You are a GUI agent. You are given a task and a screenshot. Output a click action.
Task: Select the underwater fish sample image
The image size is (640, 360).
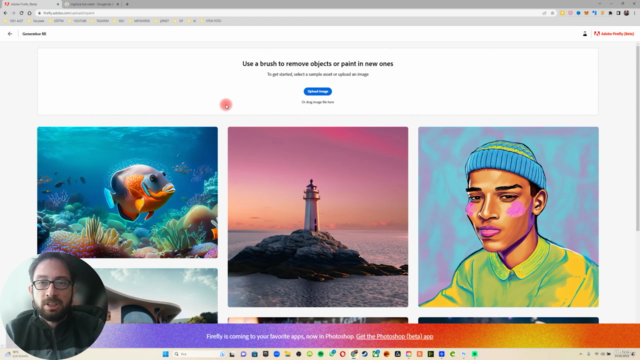click(x=127, y=192)
